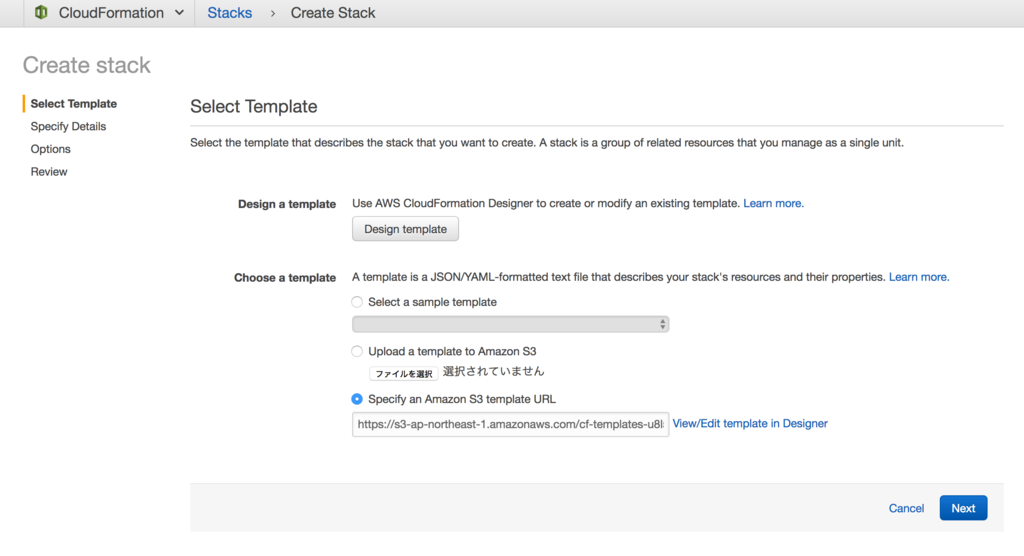Viewport: 1024px width, 556px height.
Task: Click the Design template button
Action: click(x=405, y=229)
